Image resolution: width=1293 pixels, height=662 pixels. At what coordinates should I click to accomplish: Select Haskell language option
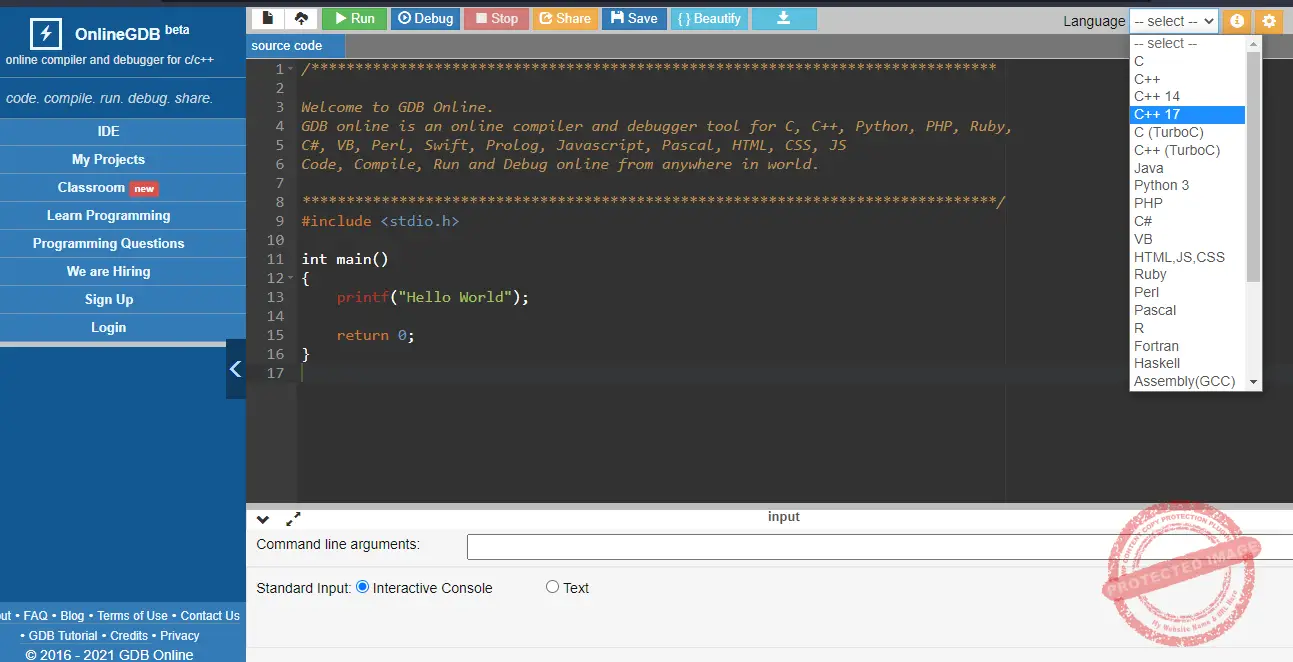click(x=1188, y=363)
